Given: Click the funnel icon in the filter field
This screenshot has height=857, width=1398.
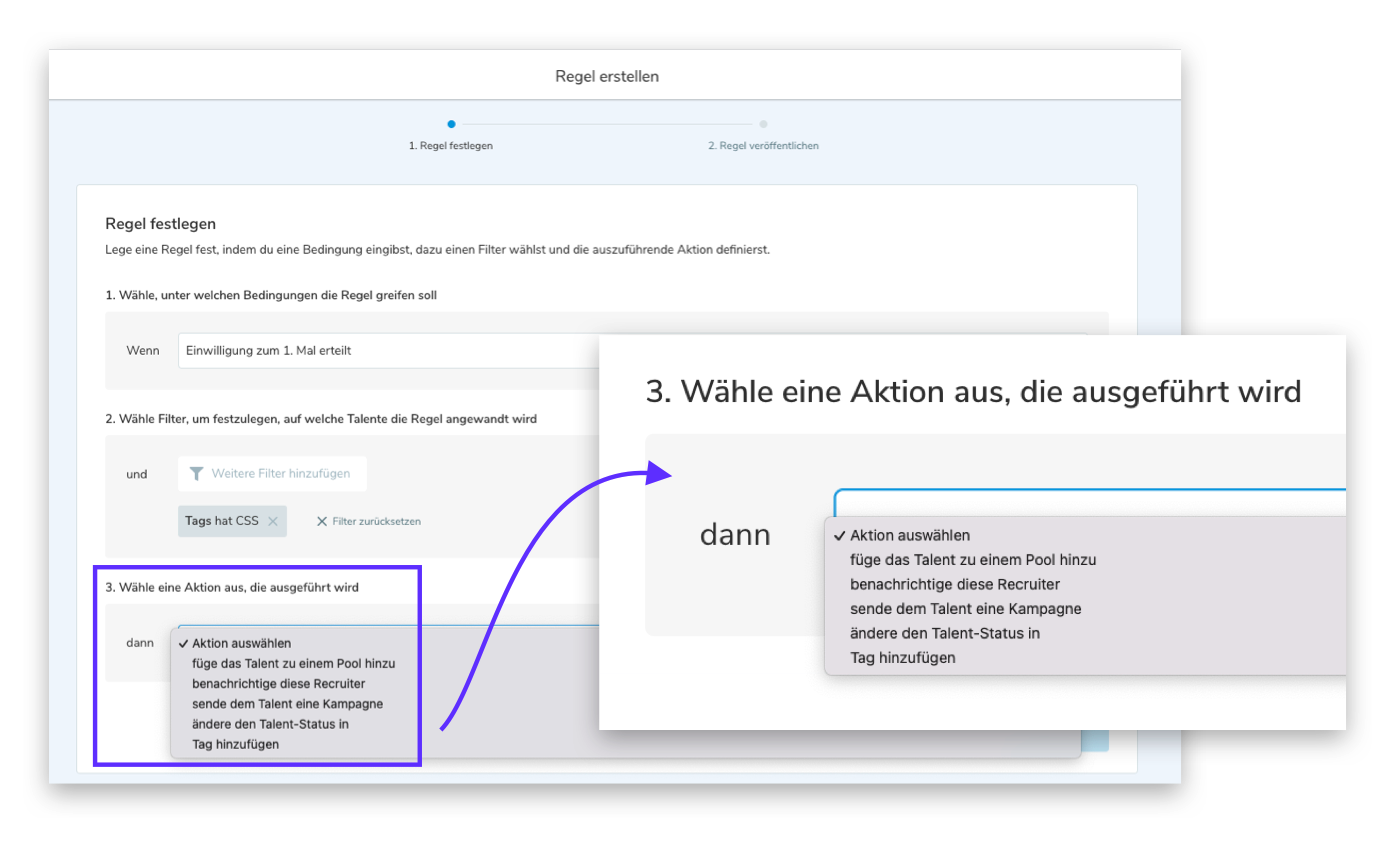Looking at the screenshot, I should 197,473.
